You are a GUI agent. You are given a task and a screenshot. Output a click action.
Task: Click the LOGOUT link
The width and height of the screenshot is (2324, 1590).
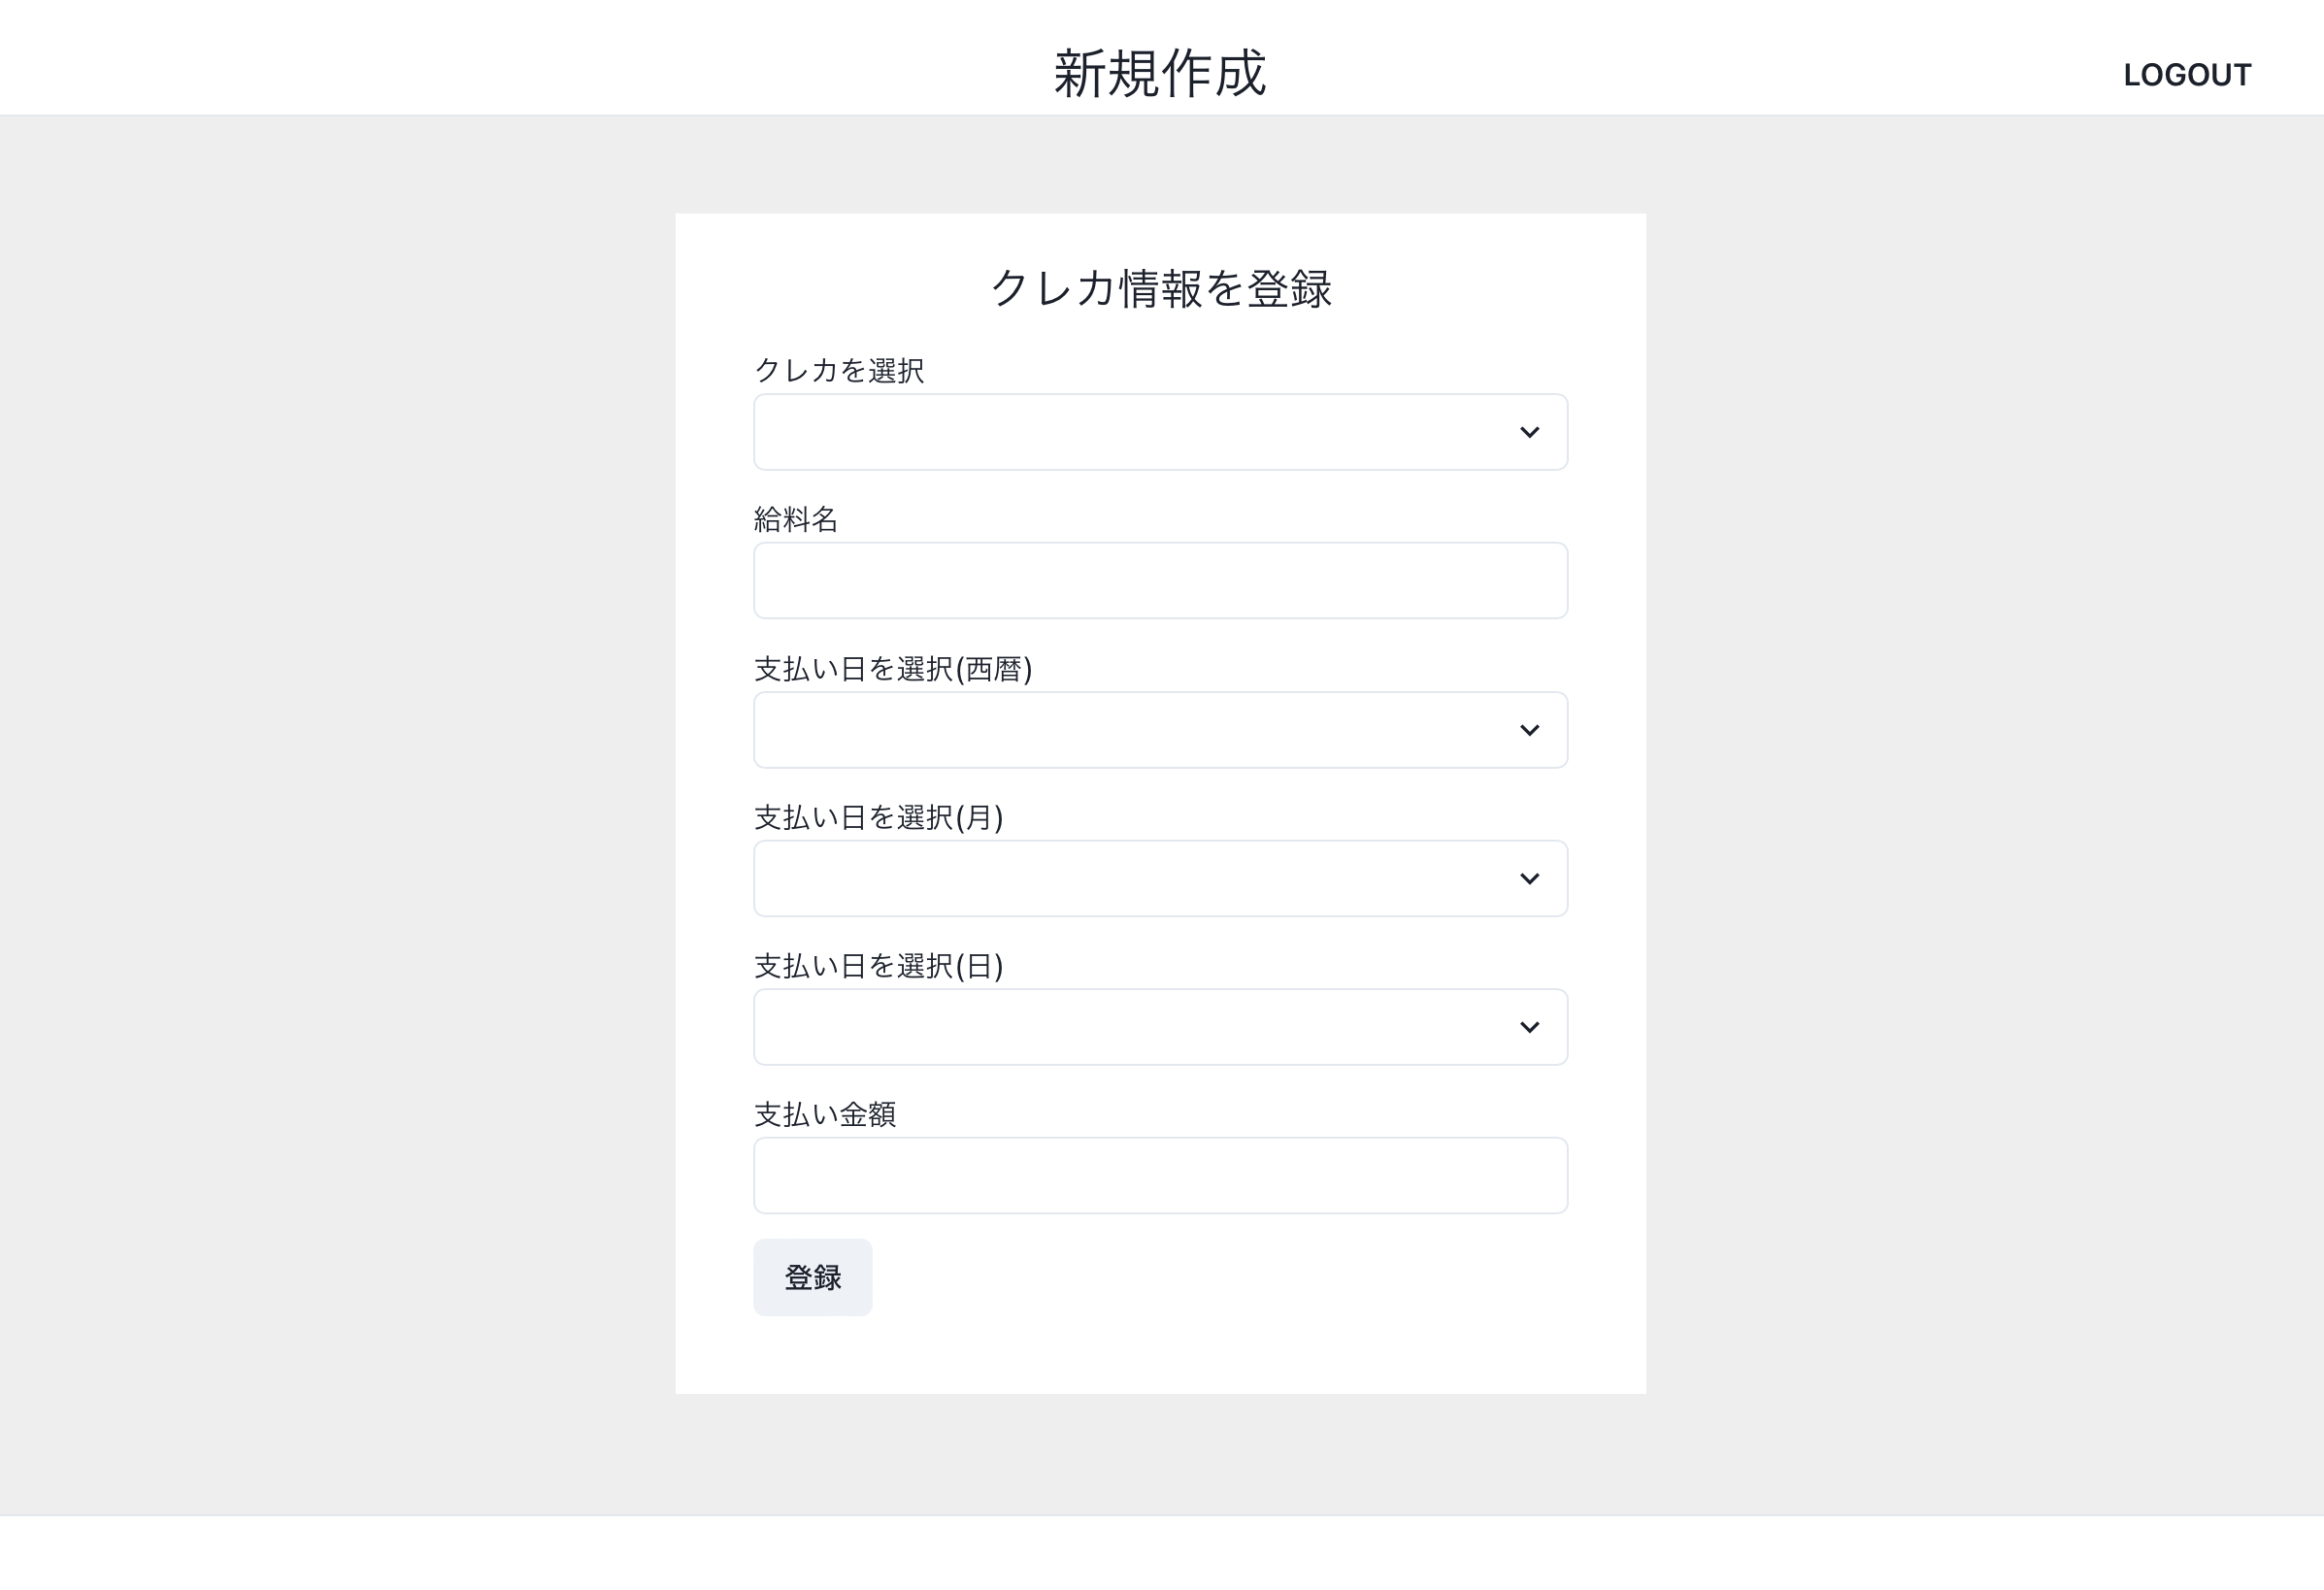point(2187,74)
